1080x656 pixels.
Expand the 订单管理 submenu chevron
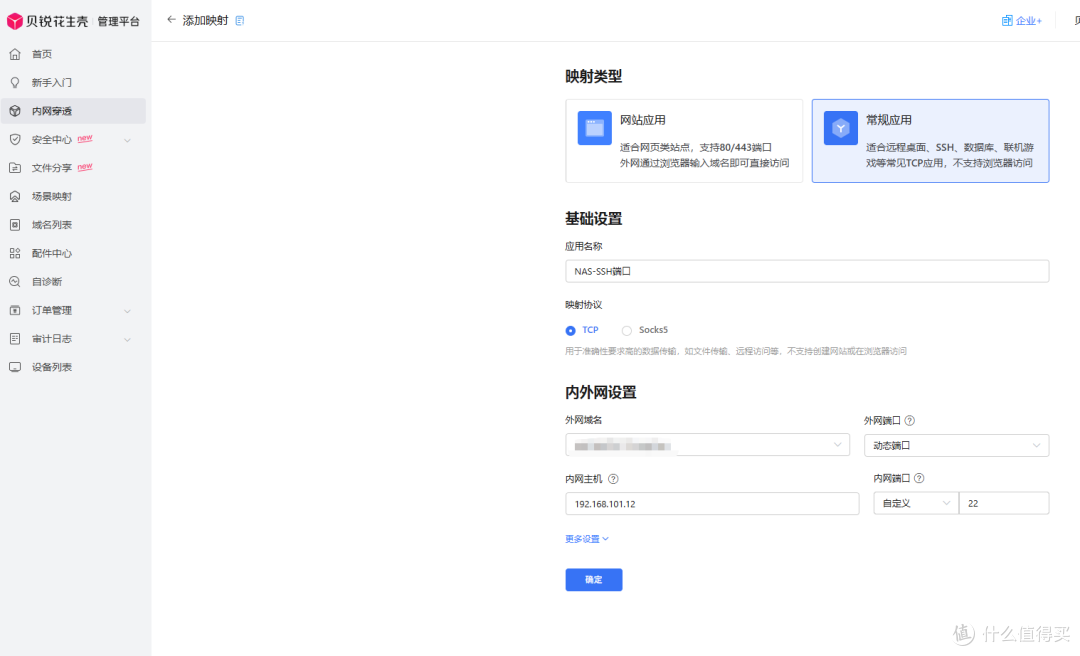point(127,311)
